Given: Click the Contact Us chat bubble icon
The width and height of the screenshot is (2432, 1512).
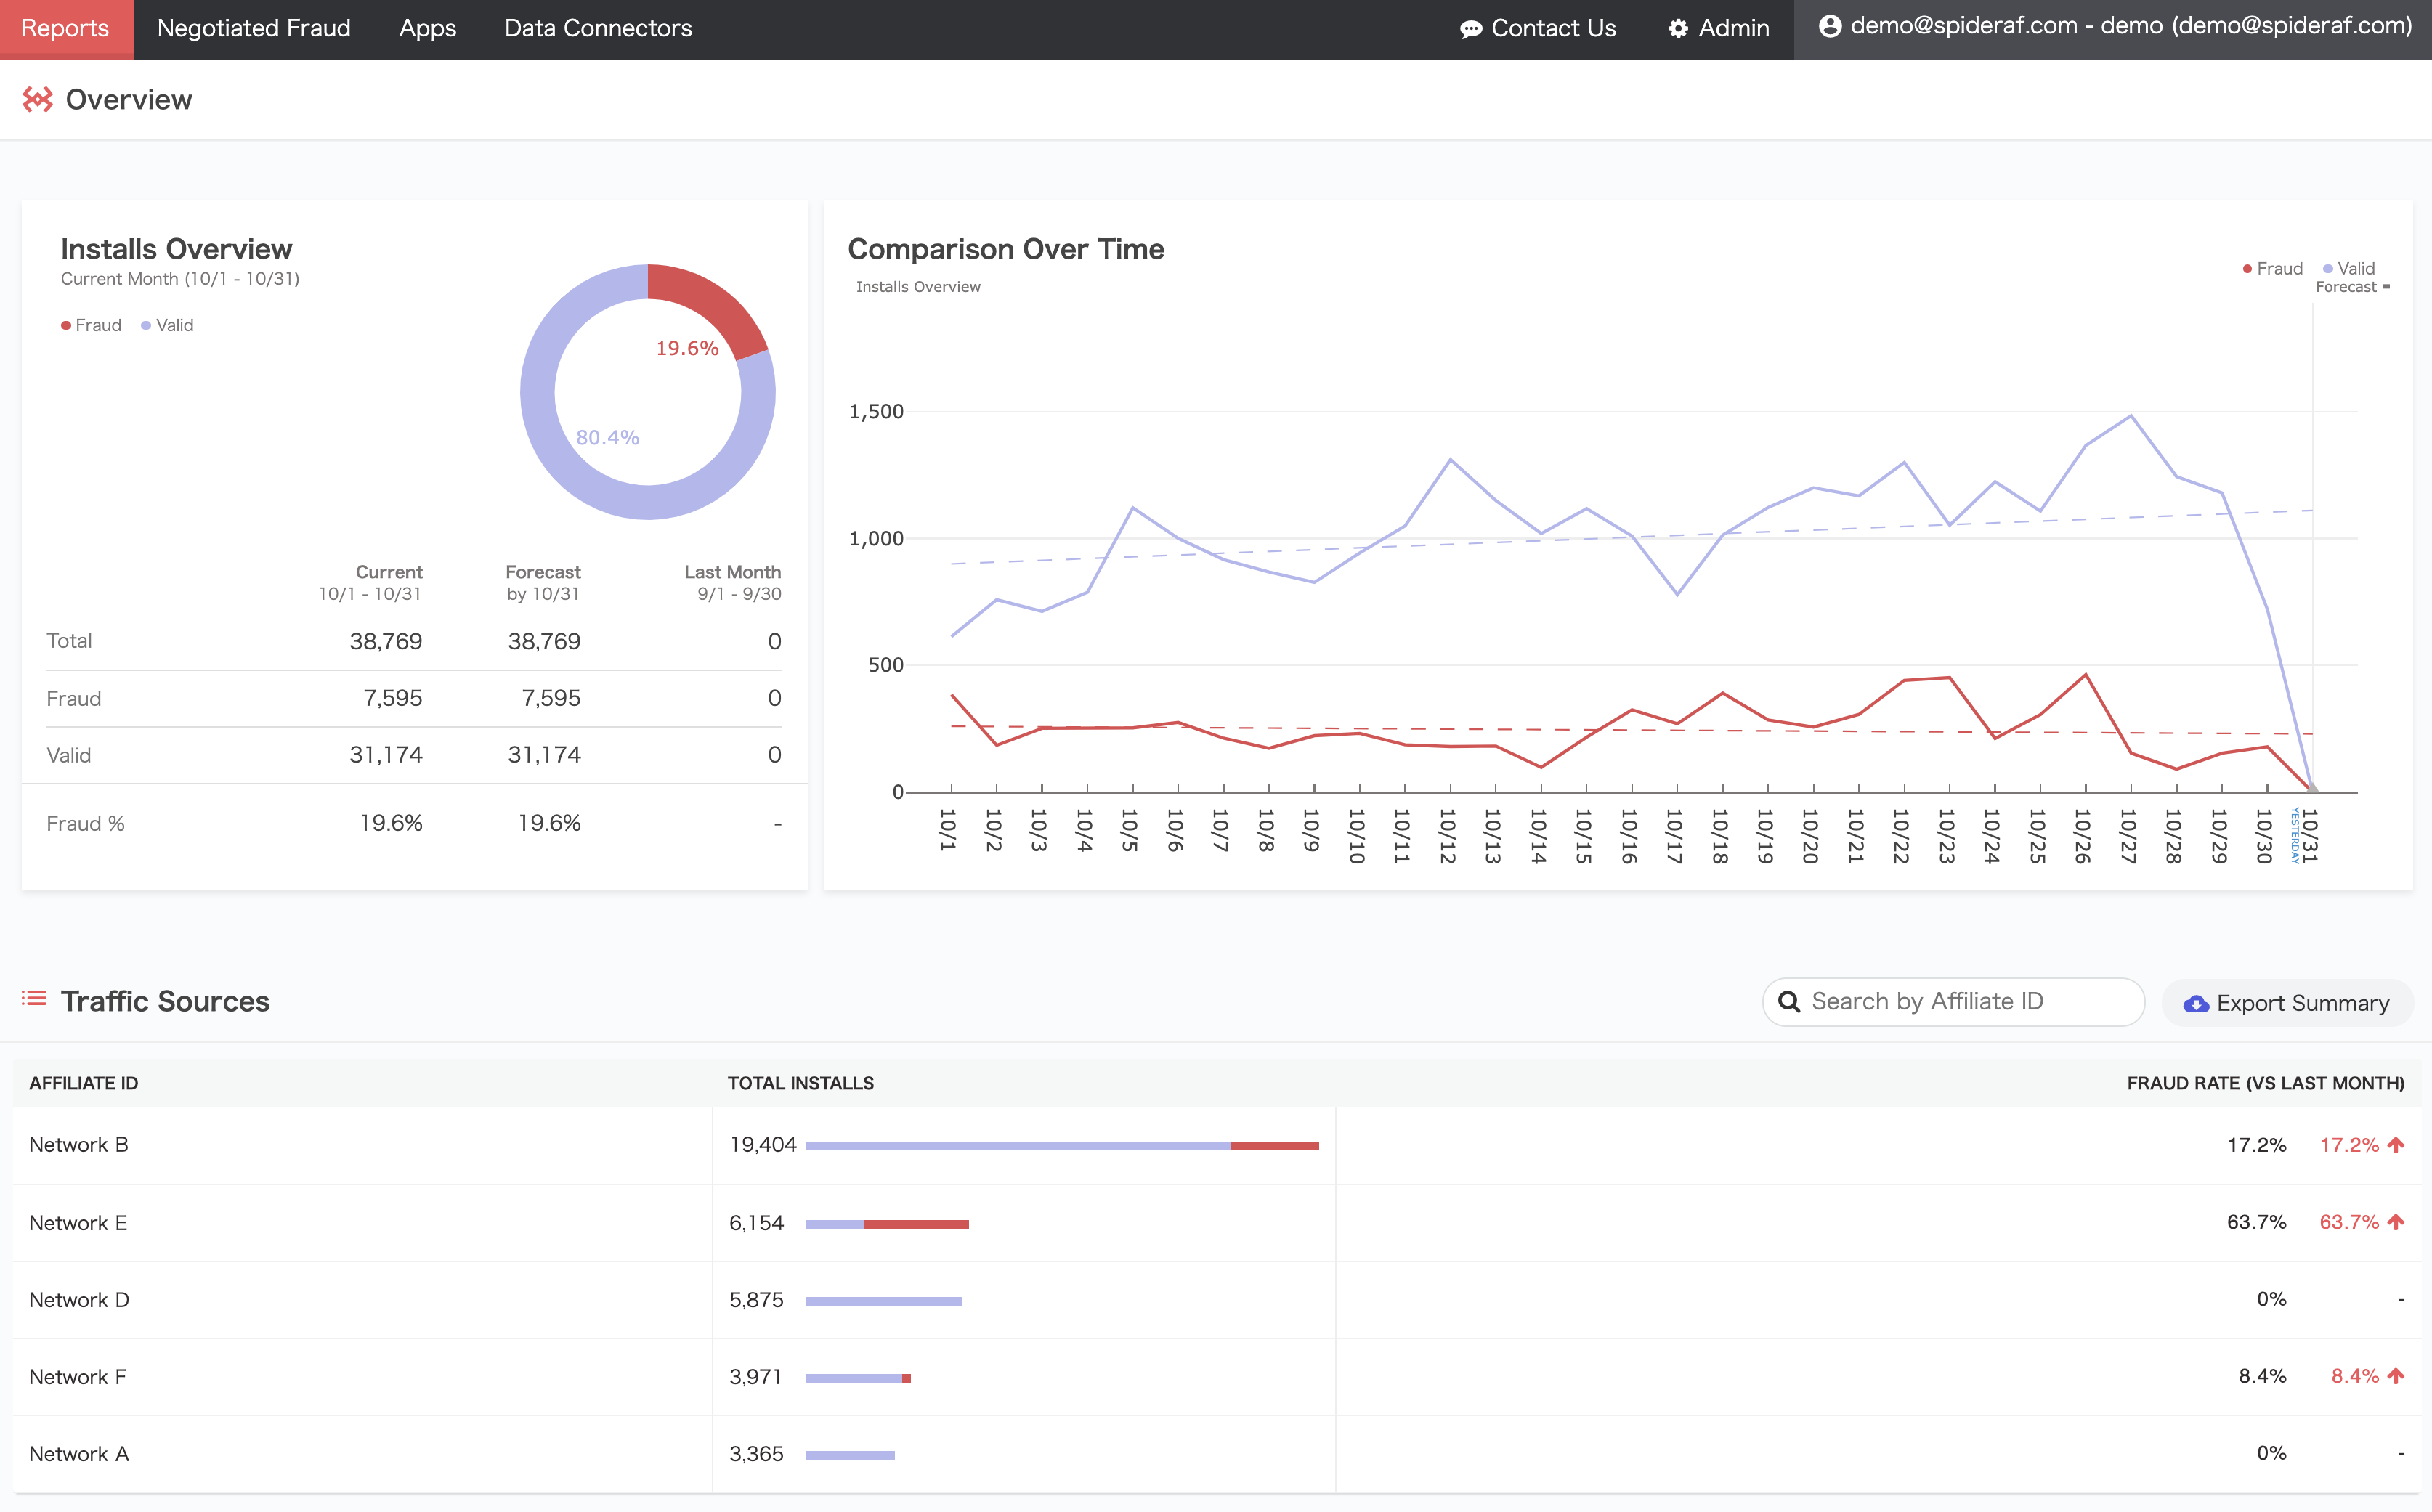Looking at the screenshot, I should (1470, 29).
